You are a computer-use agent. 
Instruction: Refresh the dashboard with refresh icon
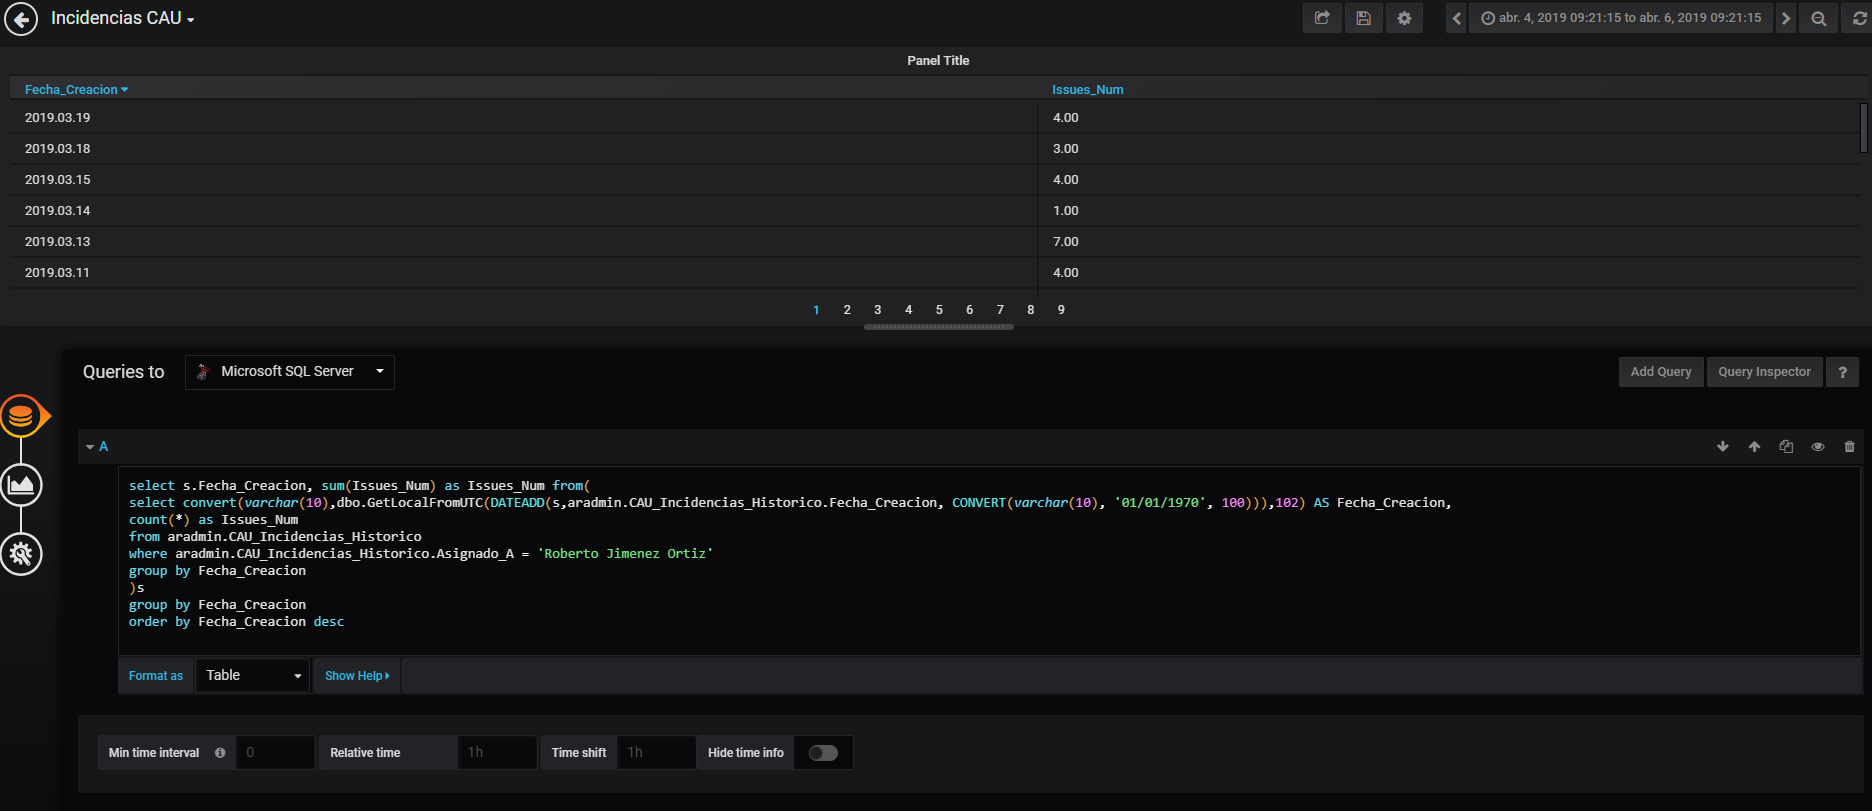pos(1859,18)
